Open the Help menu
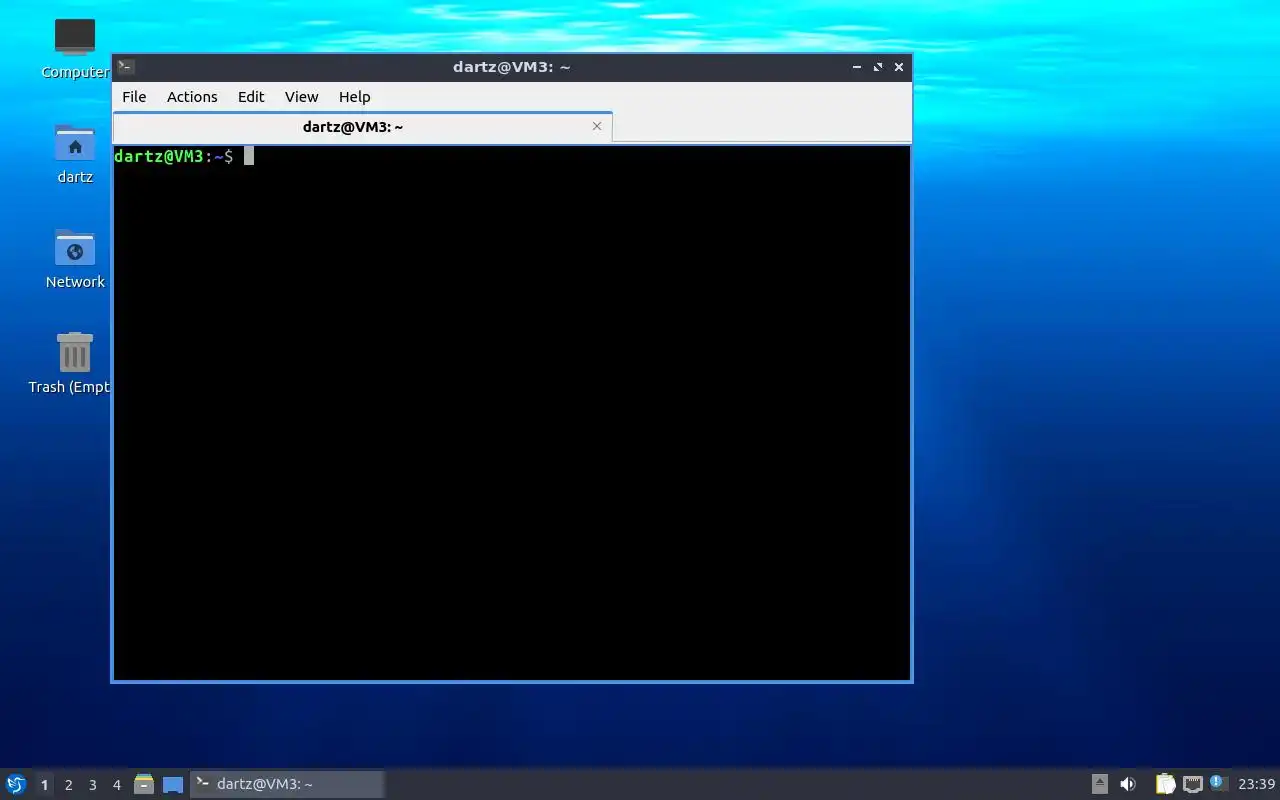This screenshot has height=800, width=1280. tap(354, 97)
